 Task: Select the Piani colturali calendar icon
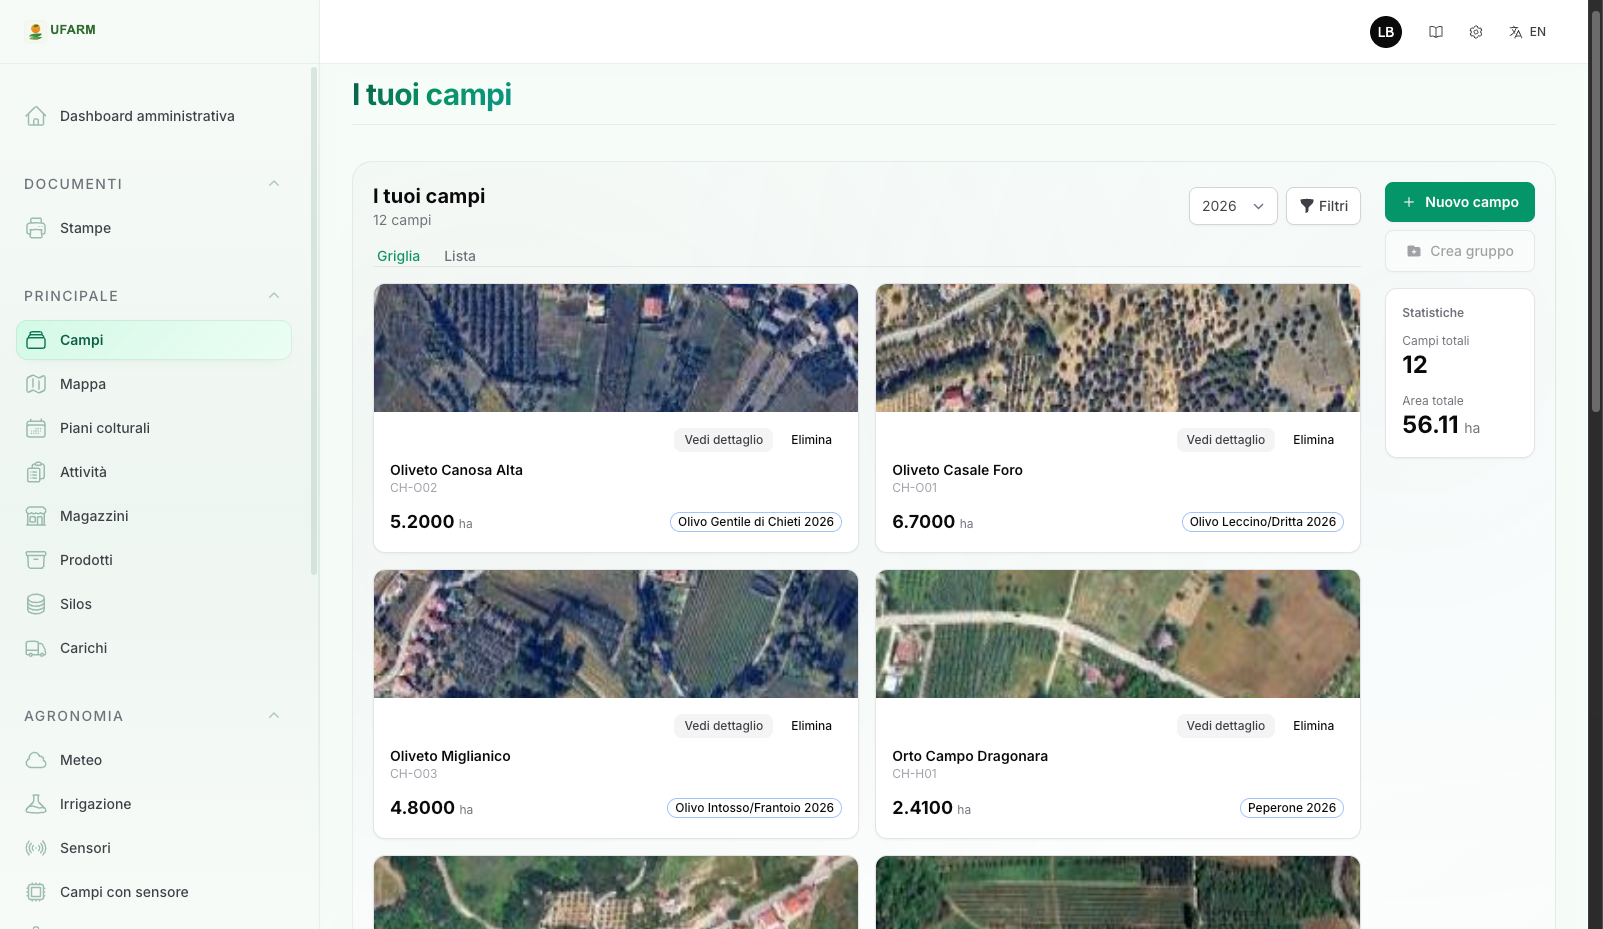coord(36,428)
